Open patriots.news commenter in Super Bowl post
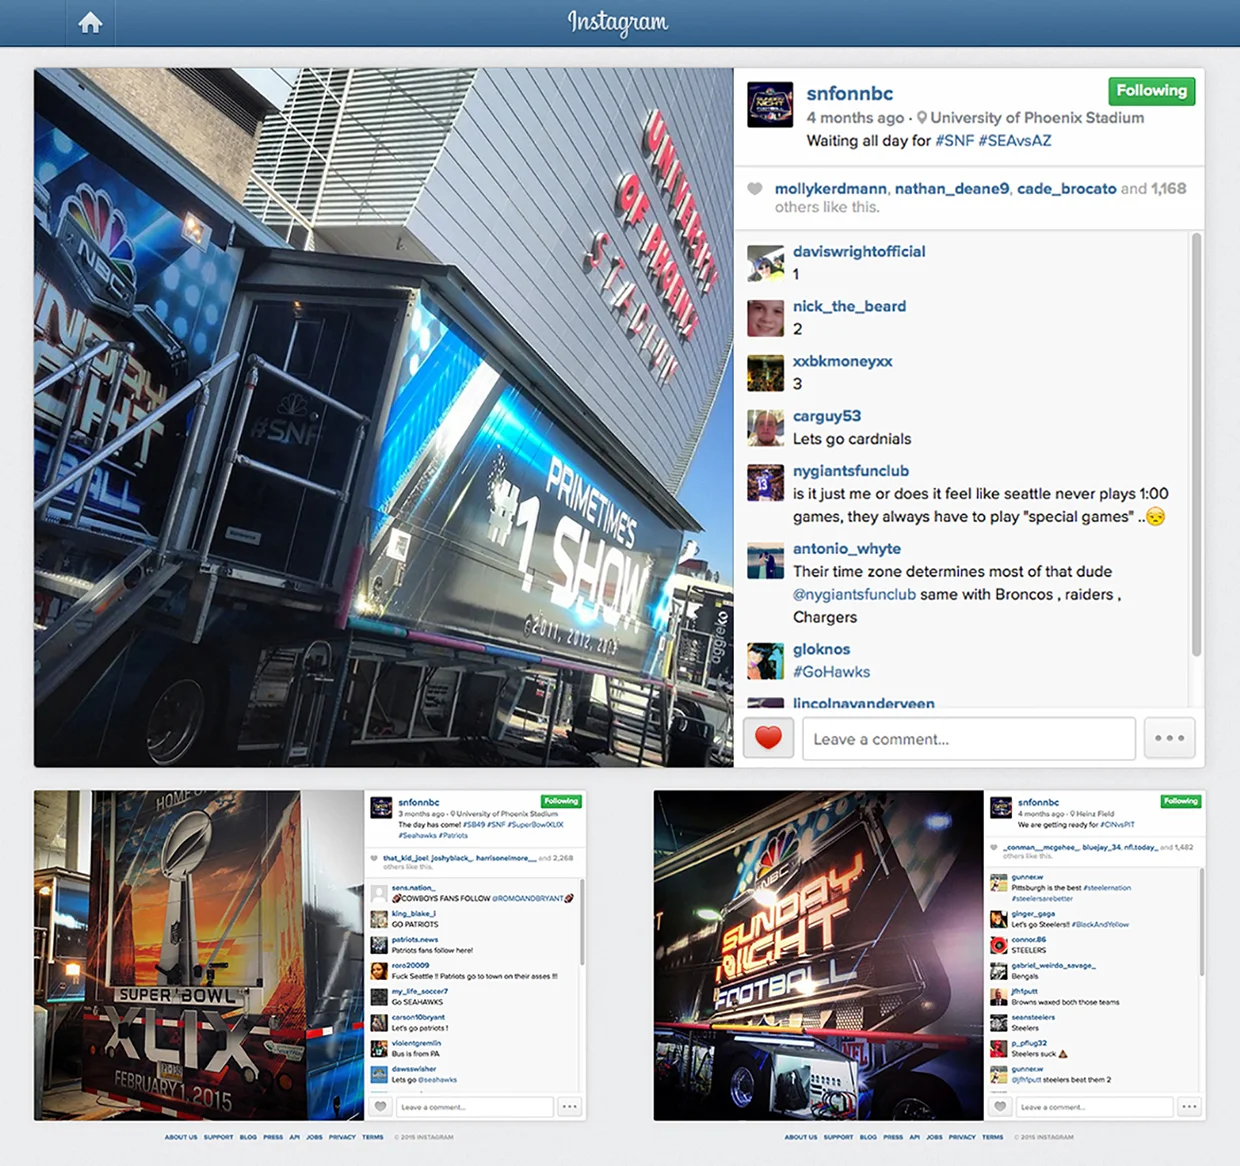This screenshot has height=1166, width=1240. pos(415,940)
